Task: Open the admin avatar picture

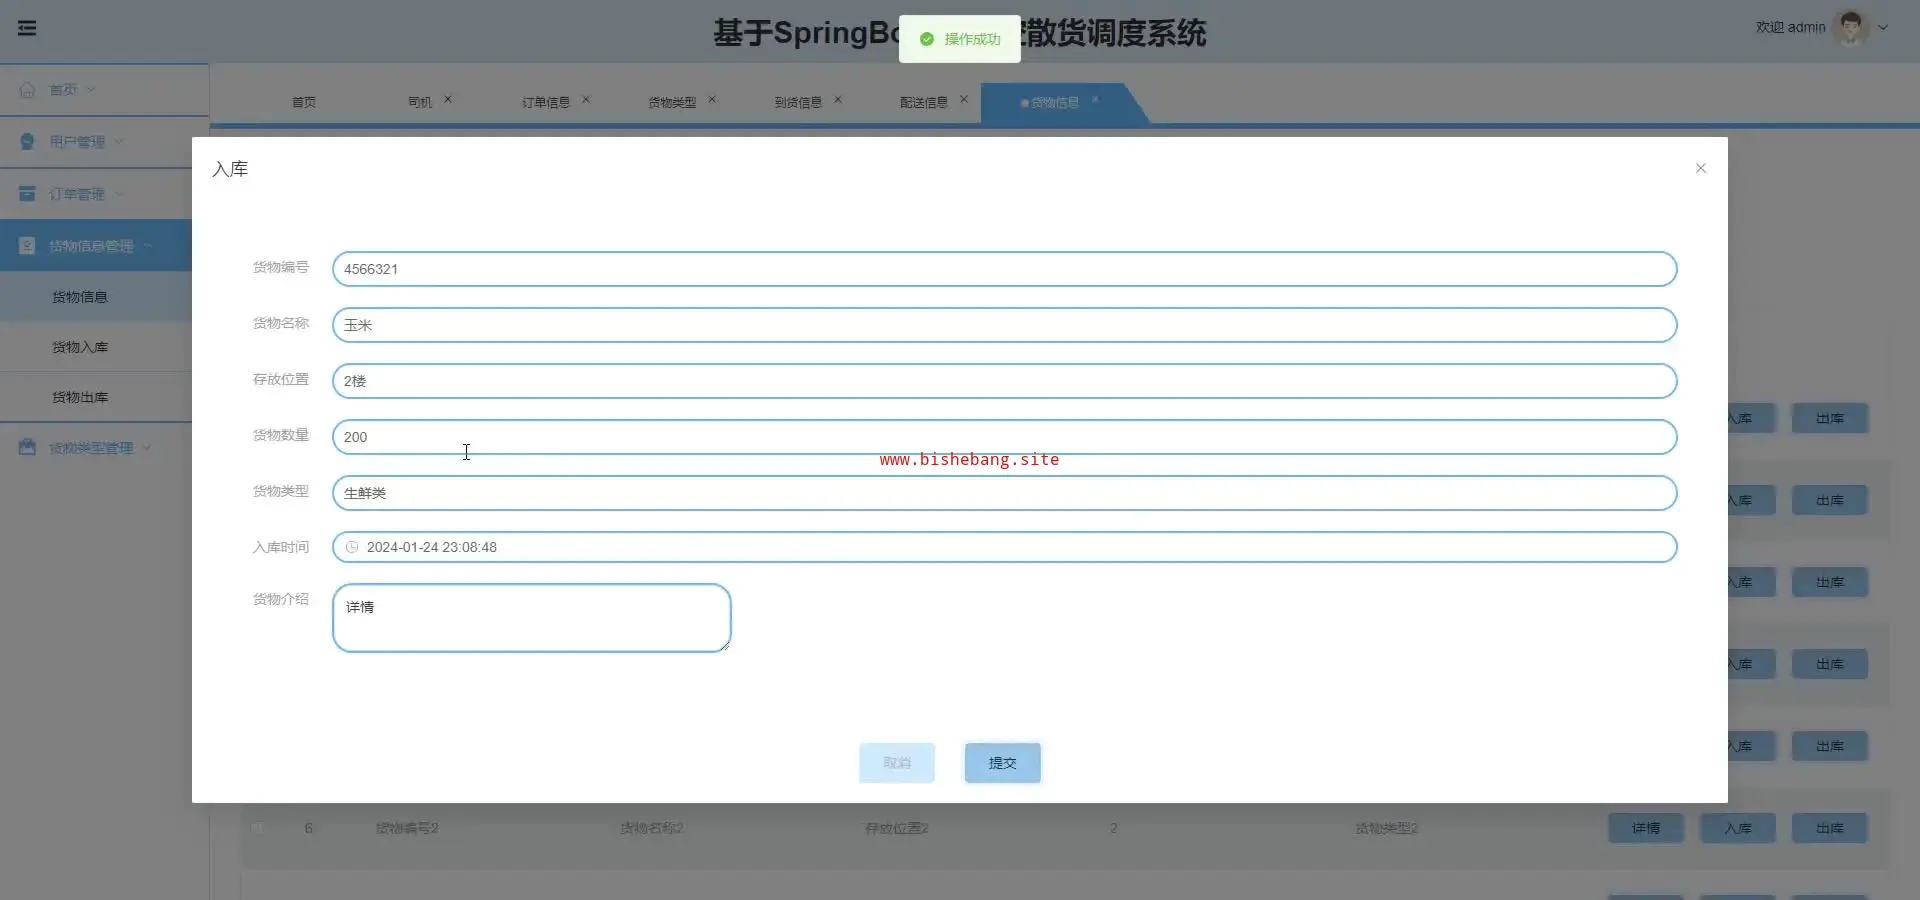Action: [x=1851, y=28]
